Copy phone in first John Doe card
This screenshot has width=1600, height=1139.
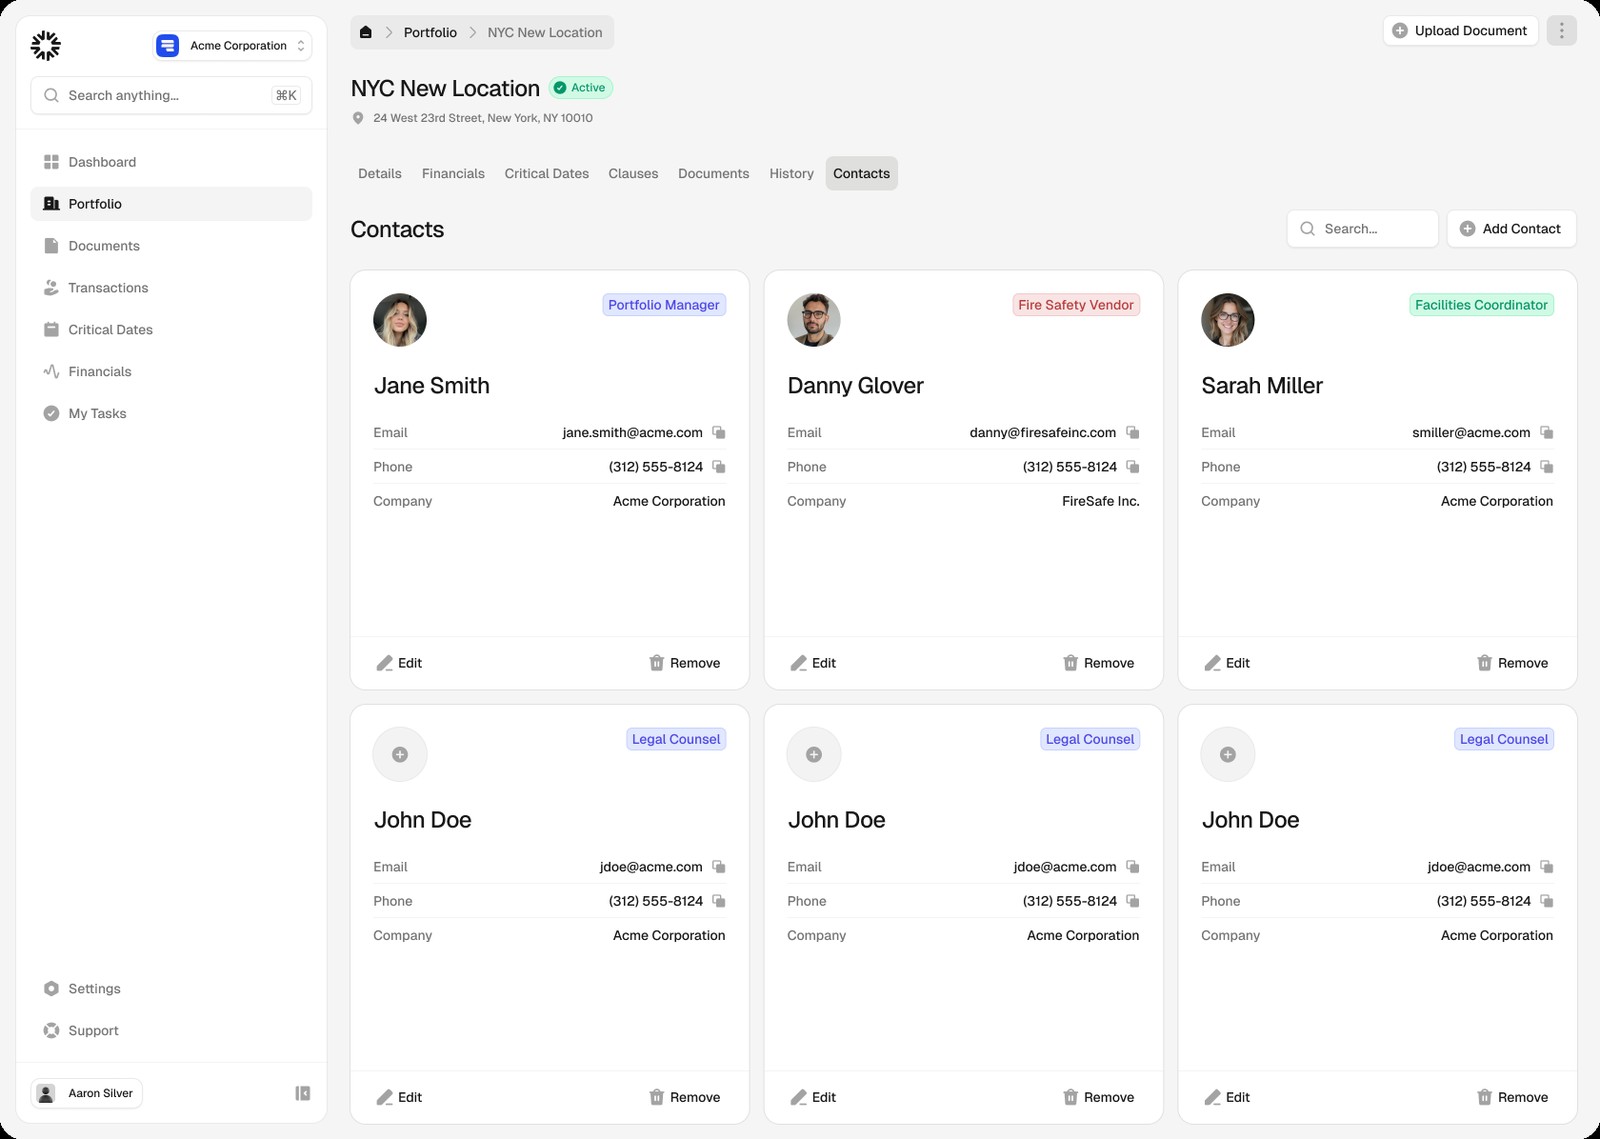point(719,901)
